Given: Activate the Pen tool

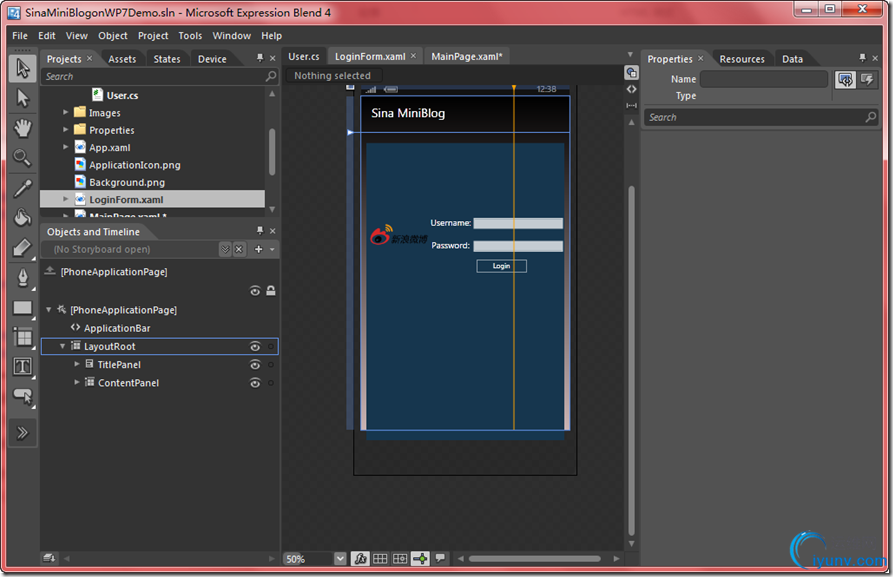Looking at the screenshot, I should pos(23,277).
